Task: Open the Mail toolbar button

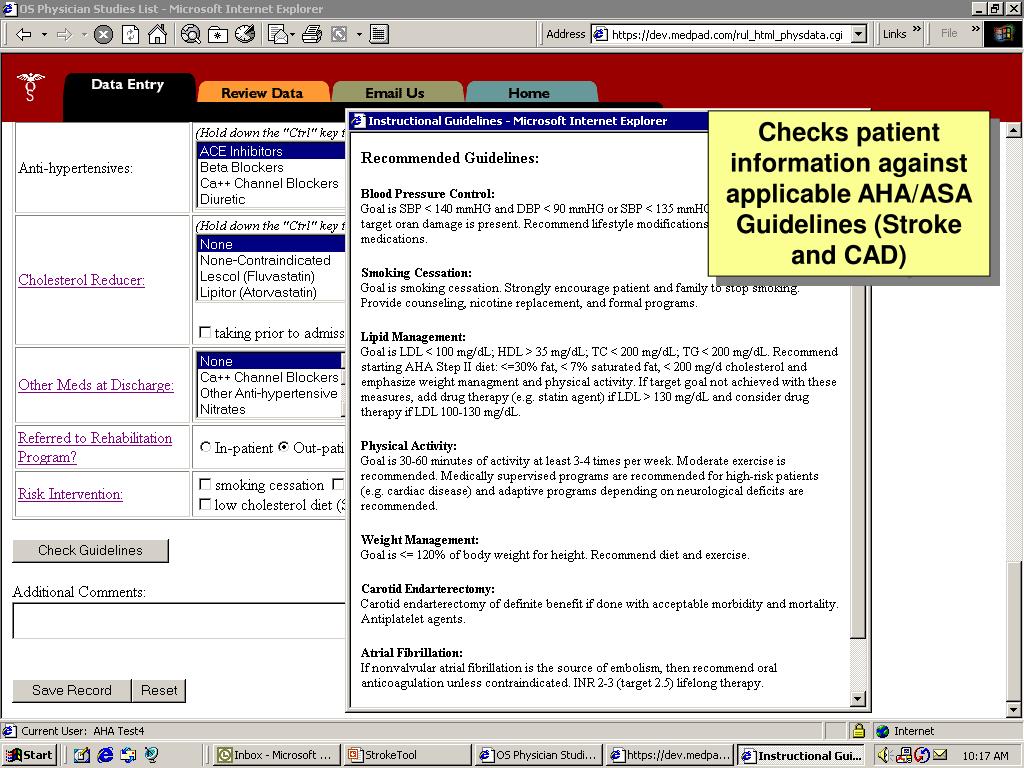Action: [279, 34]
